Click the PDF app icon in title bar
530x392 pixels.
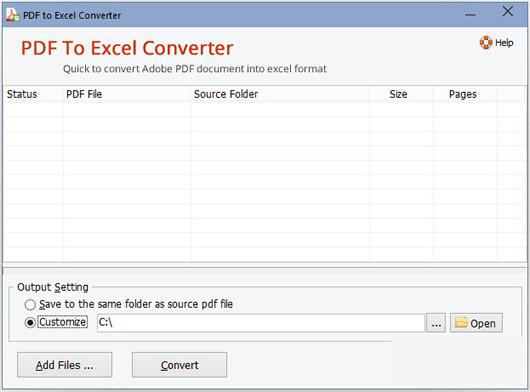pyautogui.click(x=13, y=15)
